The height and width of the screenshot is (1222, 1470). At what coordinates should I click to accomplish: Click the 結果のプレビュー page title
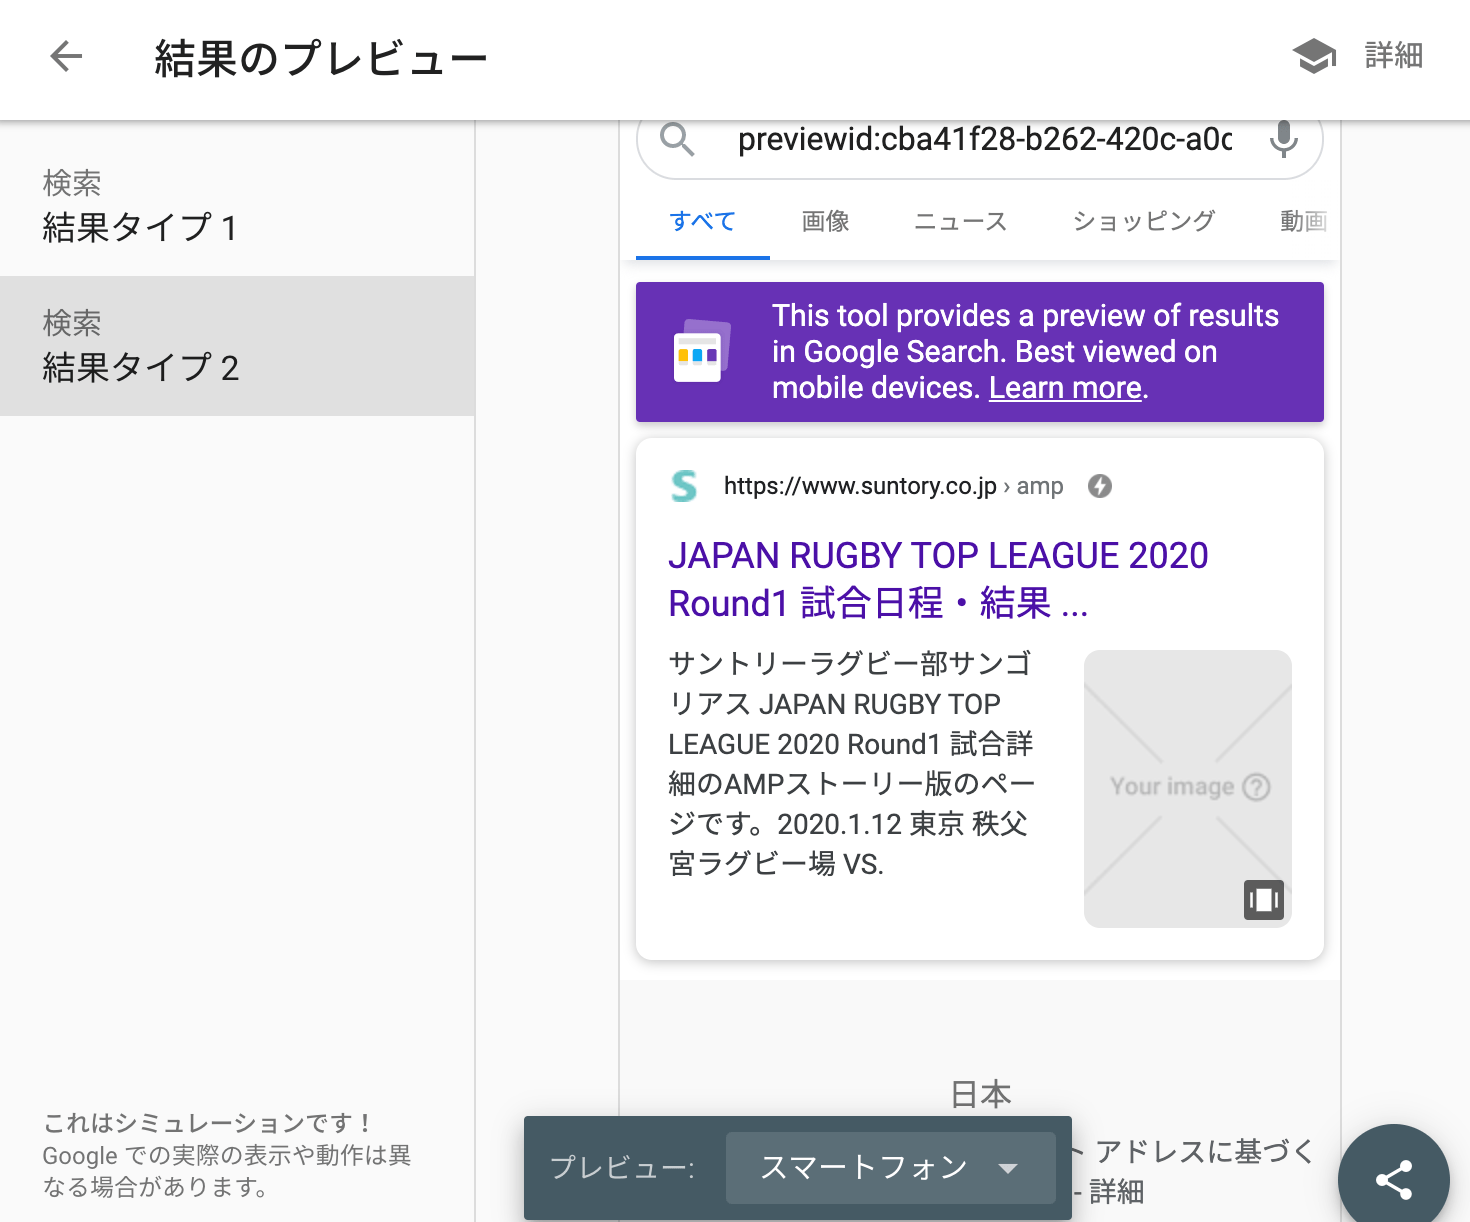pos(321,58)
